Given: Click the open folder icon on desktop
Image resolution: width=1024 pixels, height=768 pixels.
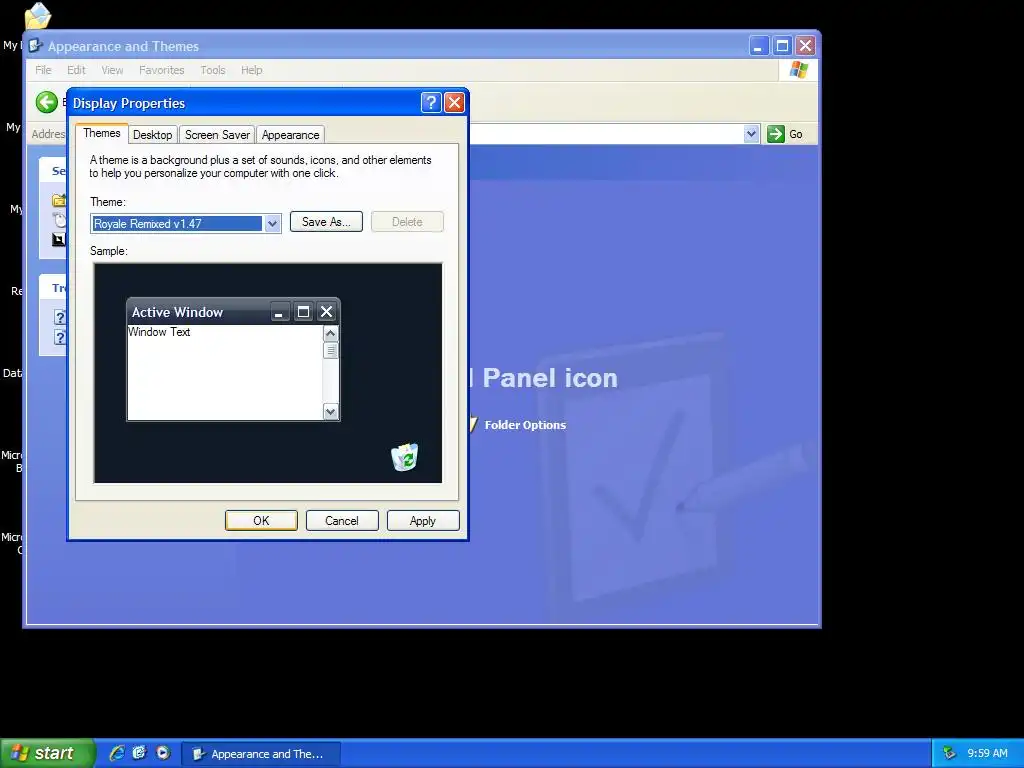Looking at the screenshot, I should (37, 16).
